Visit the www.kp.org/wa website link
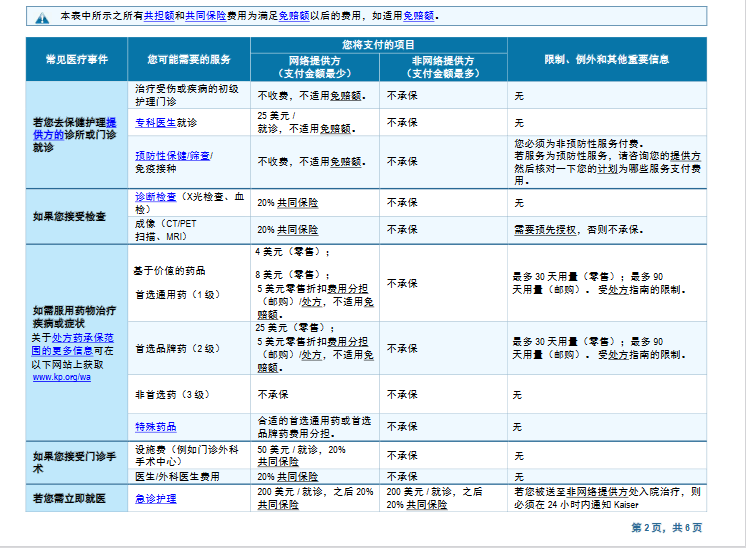746x548 pixels. pyautogui.click(x=61, y=377)
